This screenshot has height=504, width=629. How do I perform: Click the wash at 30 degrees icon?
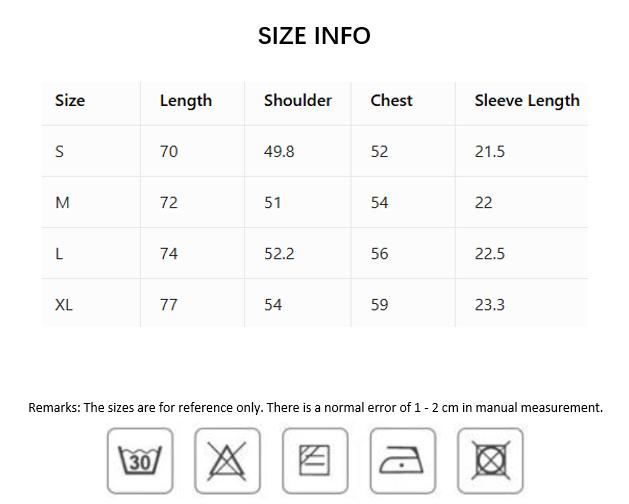click(x=140, y=460)
